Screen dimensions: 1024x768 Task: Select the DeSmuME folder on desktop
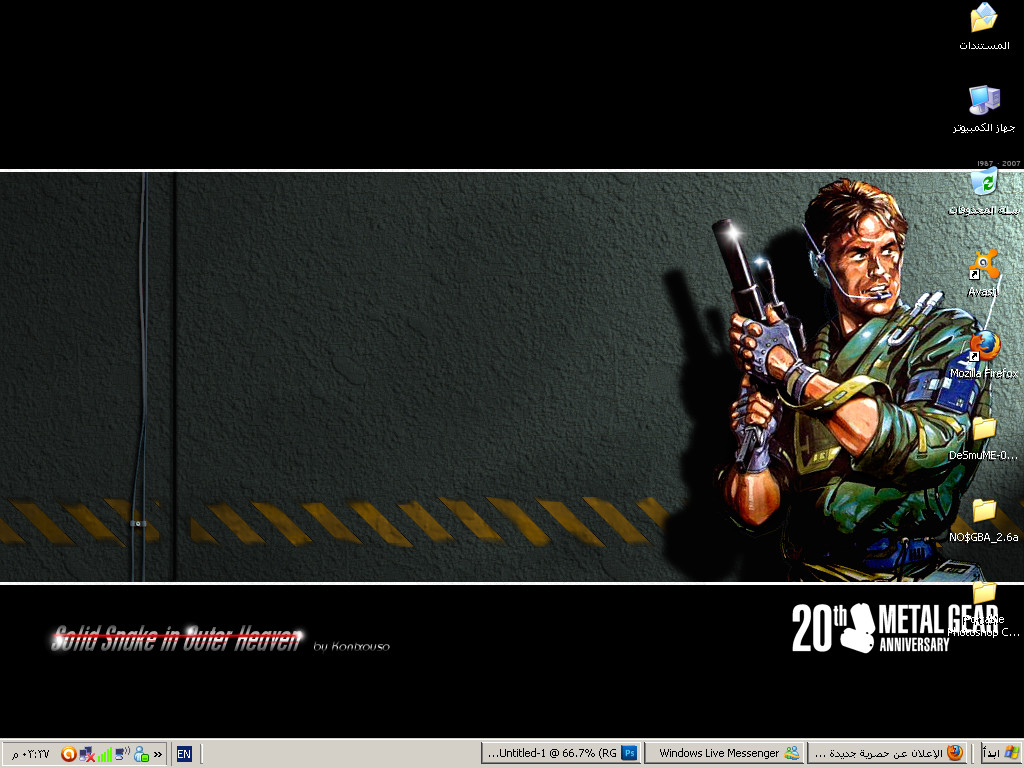click(984, 439)
